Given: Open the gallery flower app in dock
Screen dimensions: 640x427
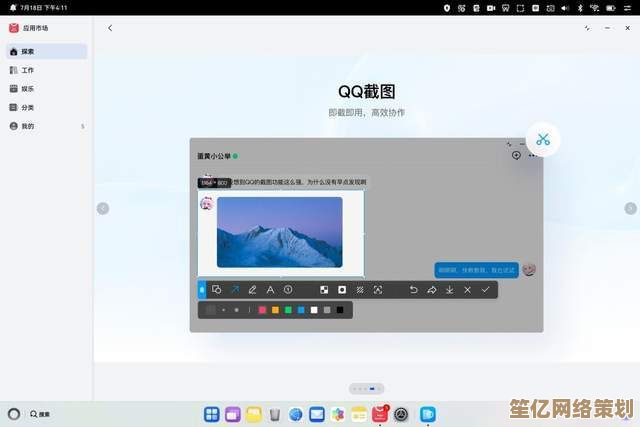Looking at the screenshot, I should (338, 415).
